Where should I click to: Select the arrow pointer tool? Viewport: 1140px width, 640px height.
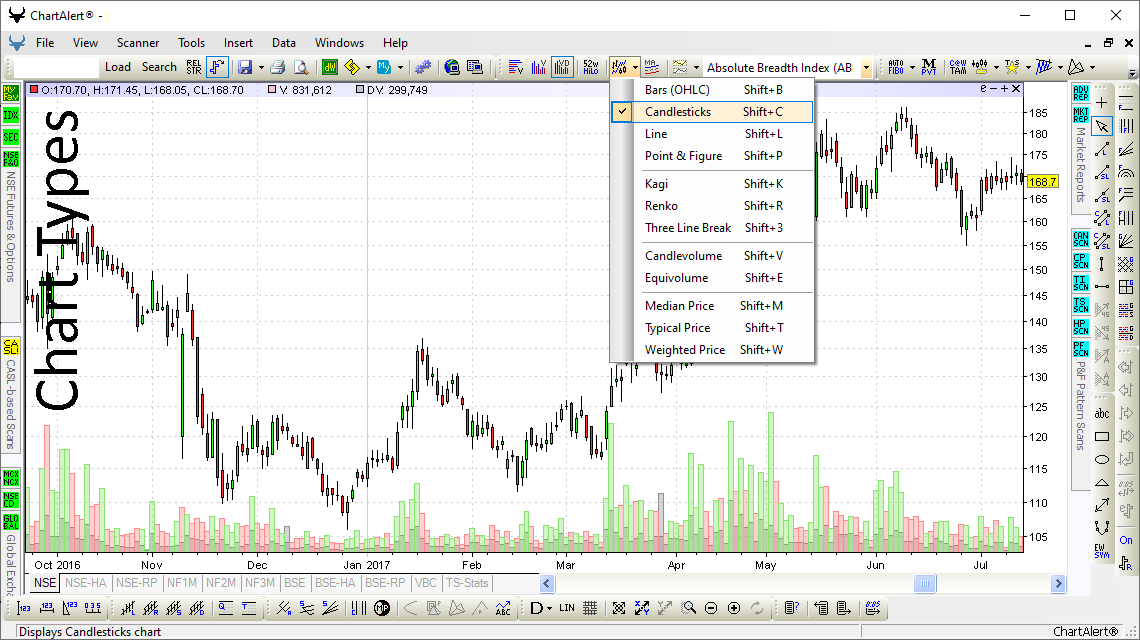(1102, 126)
